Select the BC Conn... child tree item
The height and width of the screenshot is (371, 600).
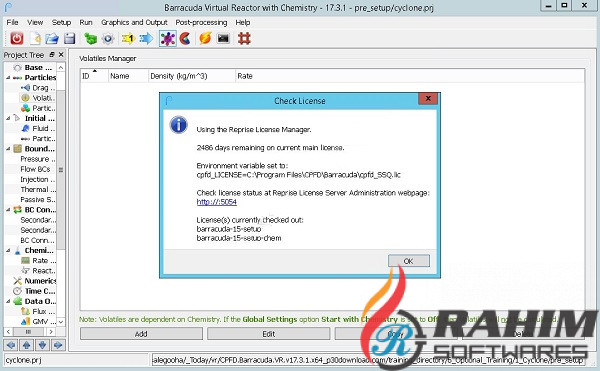38,241
